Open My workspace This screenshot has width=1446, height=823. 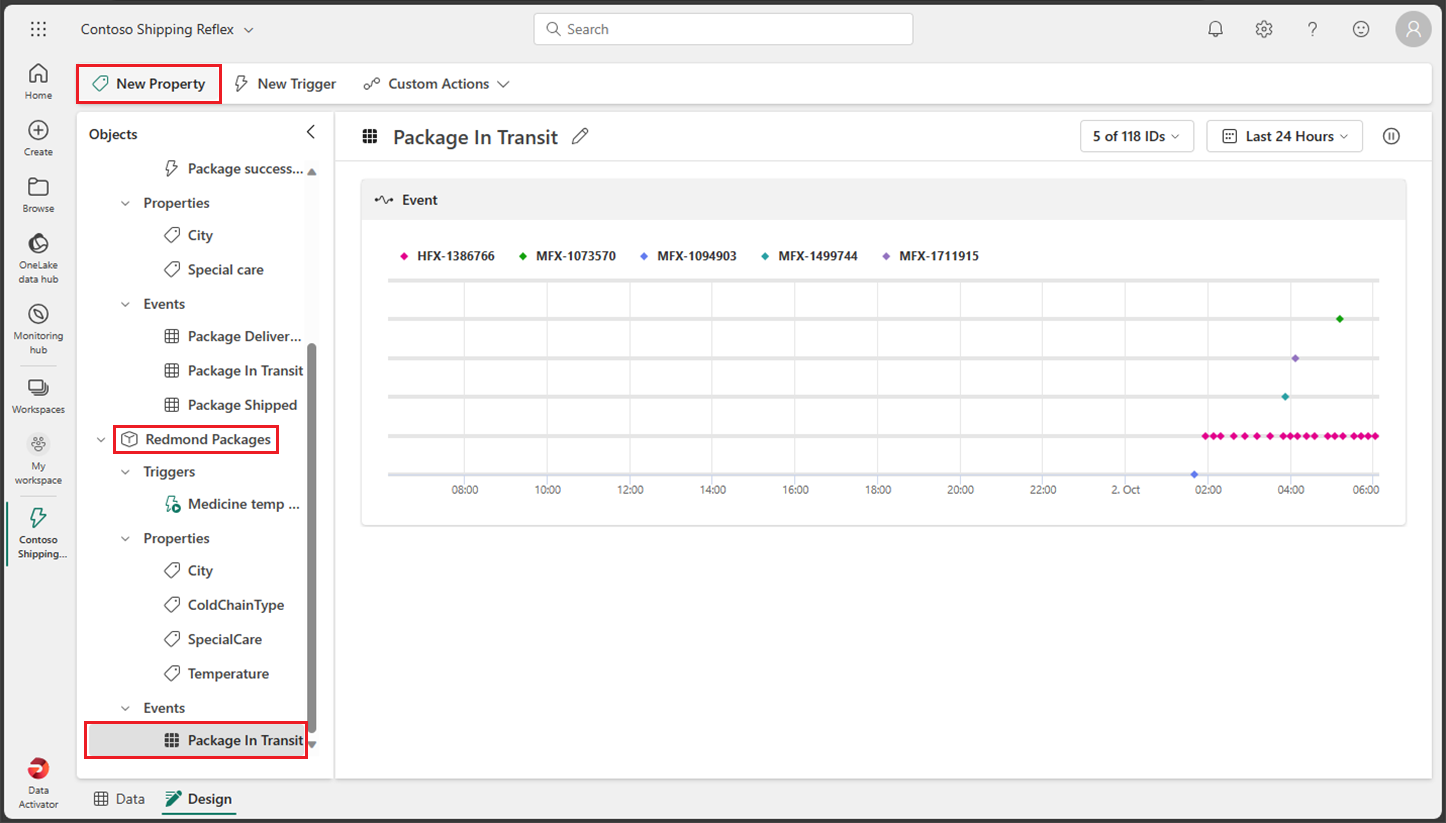click(x=38, y=459)
